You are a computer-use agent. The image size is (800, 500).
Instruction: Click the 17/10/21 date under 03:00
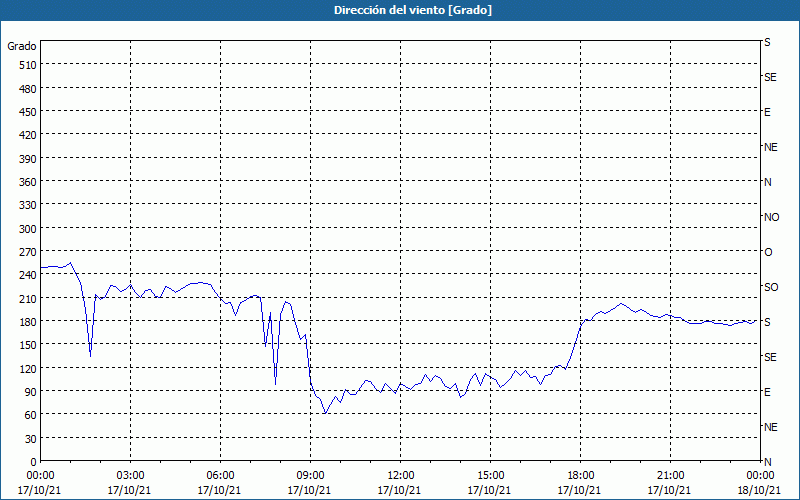[129, 490]
